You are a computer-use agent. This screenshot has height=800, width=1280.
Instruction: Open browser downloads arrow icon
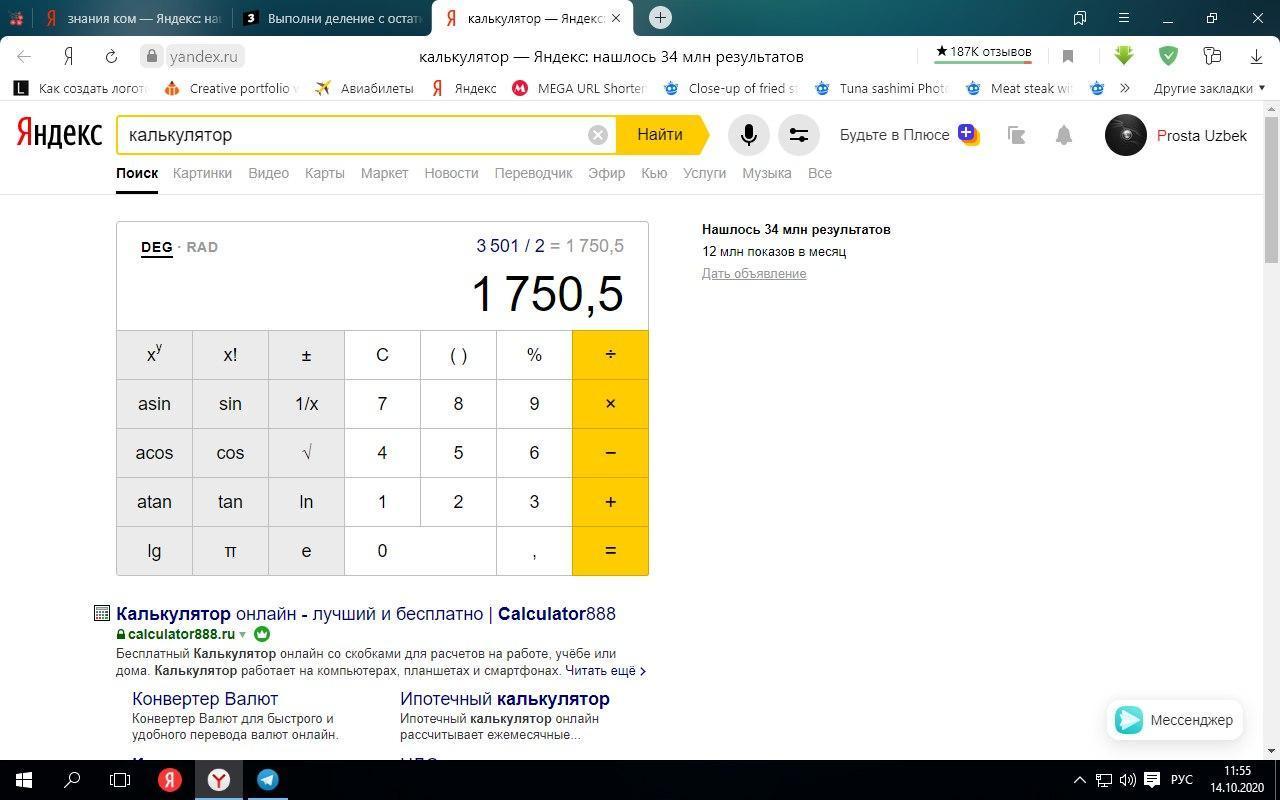pyautogui.click(x=1256, y=56)
